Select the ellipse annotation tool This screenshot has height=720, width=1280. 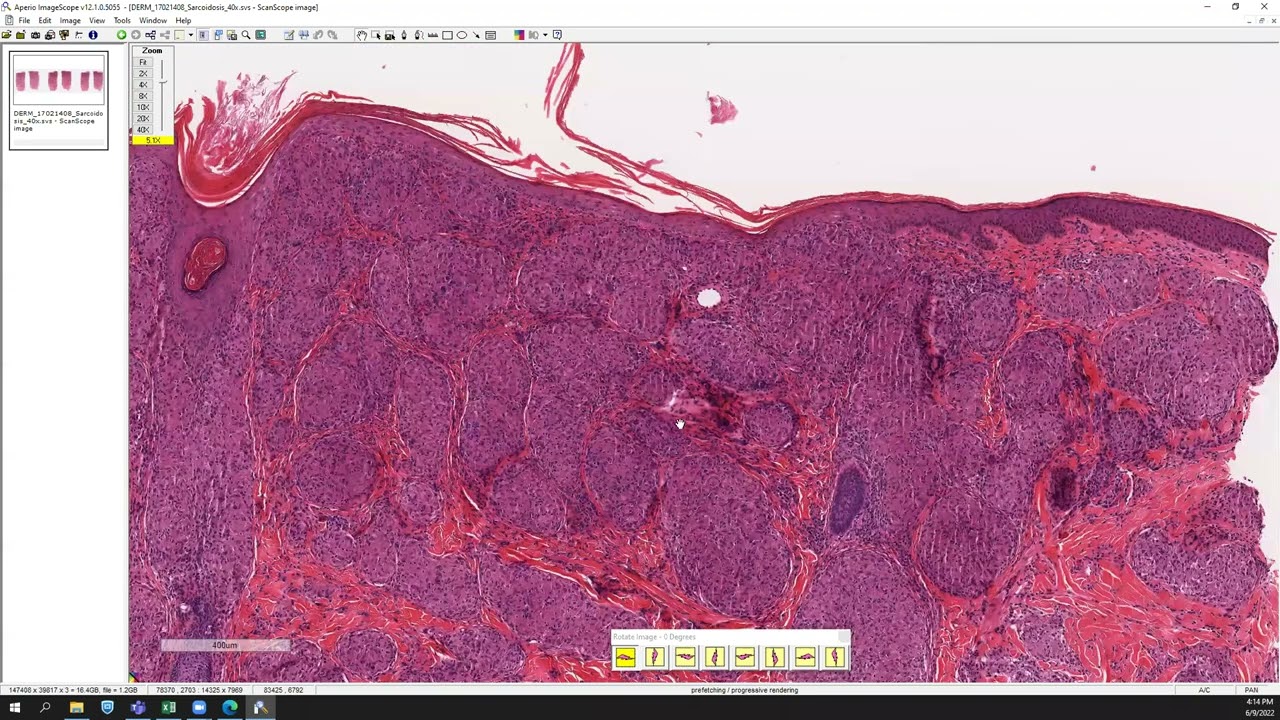pyautogui.click(x=462, y=35)
